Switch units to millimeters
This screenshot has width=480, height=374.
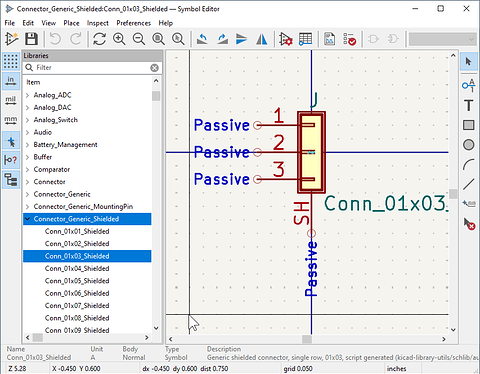(x=11, y=120)
